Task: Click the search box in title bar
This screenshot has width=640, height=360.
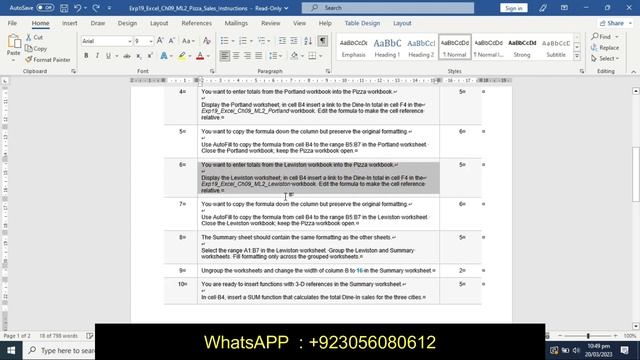Action: point(388,8)
